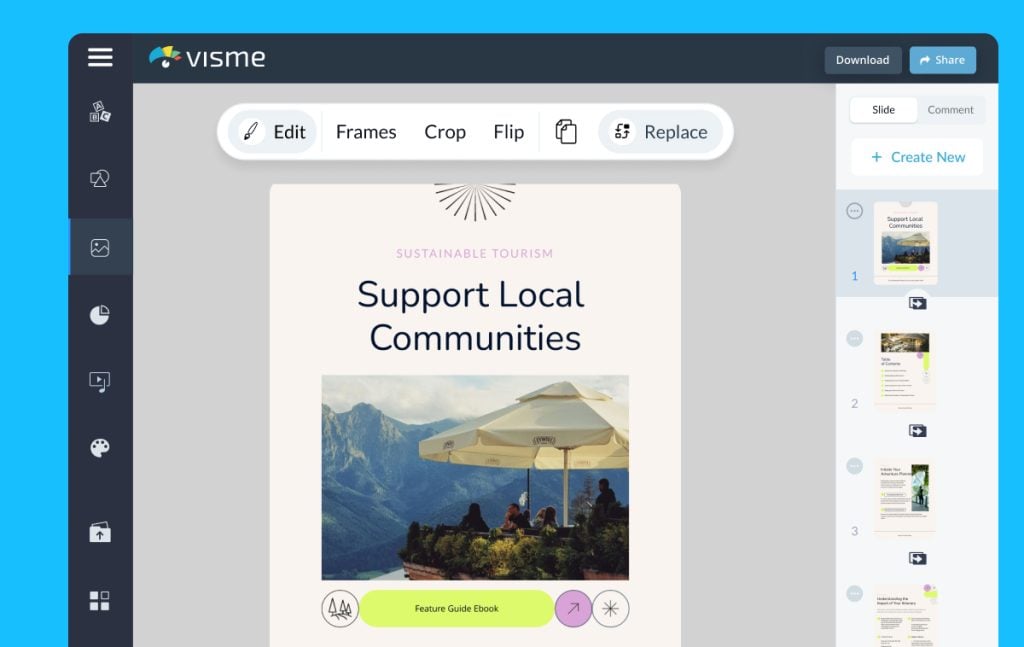Open the My Files upload panel icon
Screen dimensions: 1024x647
coord(99,532)
